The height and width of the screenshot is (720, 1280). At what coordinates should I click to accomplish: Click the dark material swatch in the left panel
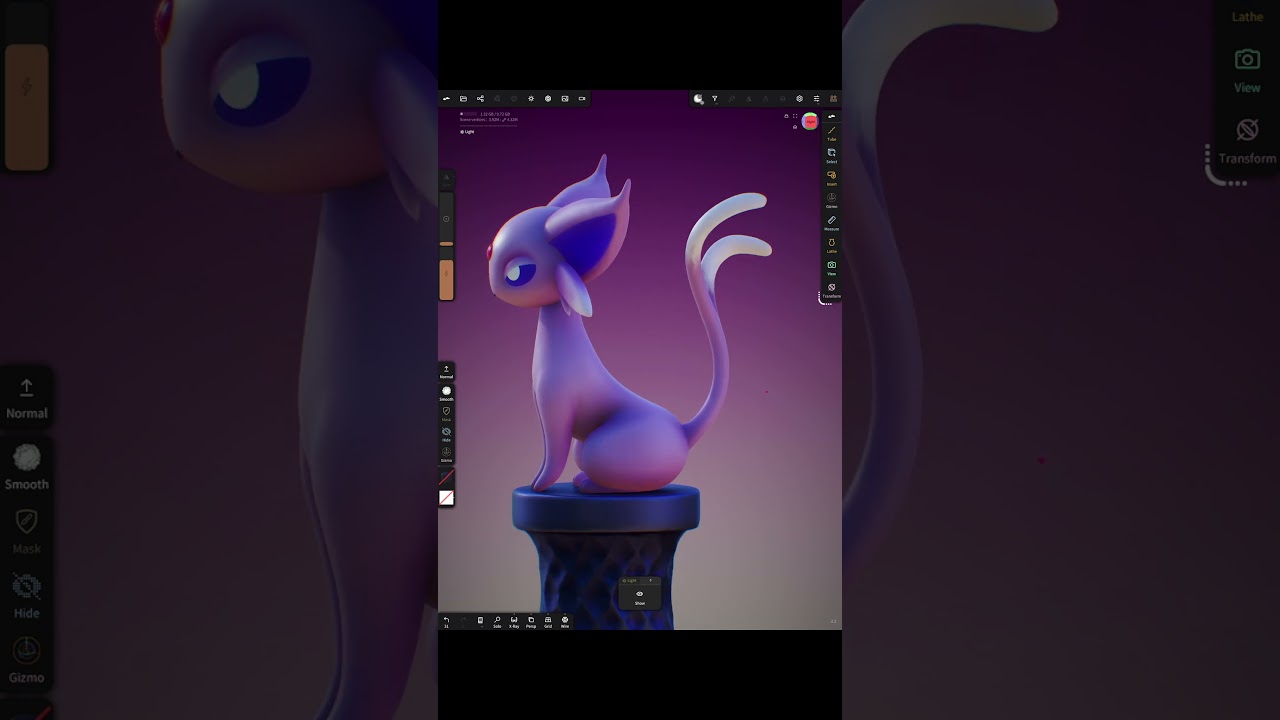coord(446,478)
